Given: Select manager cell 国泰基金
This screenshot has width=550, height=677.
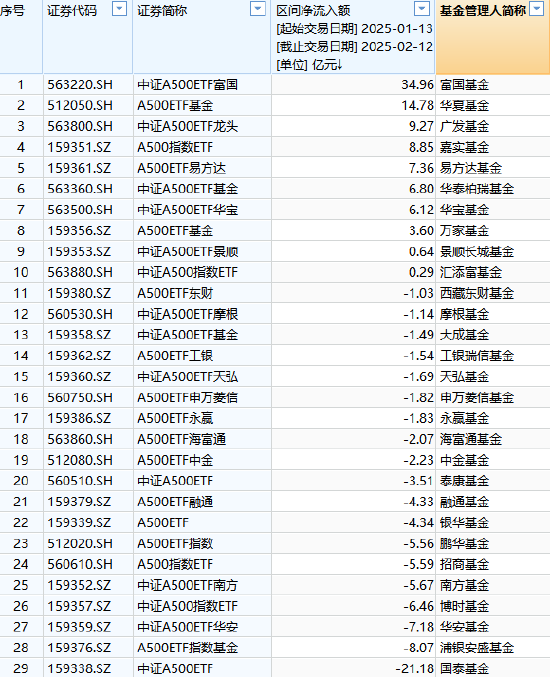Looking at the screenshot, I should 493,668.
